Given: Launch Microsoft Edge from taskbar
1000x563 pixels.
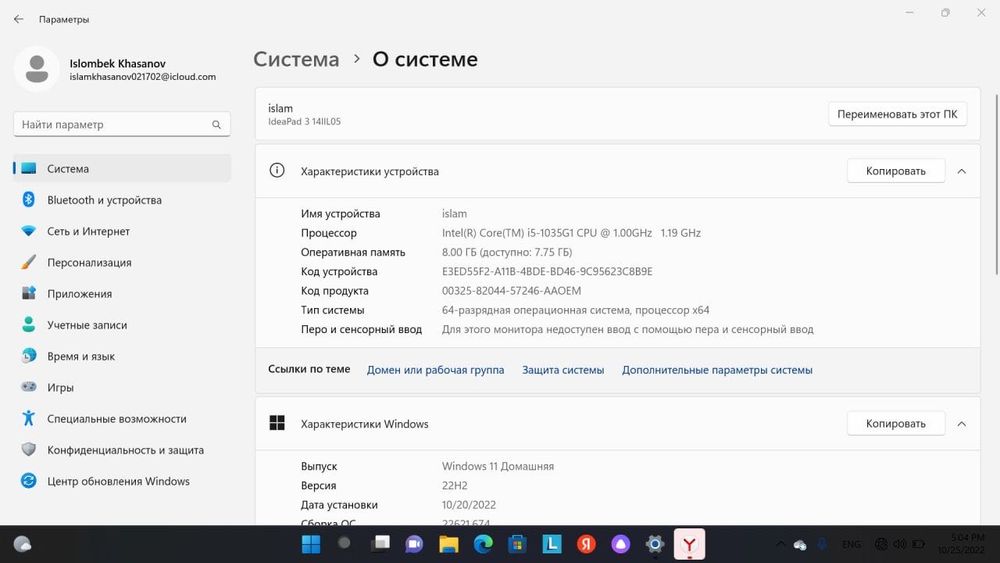Looking at the screenshot, I should click(483, 544).
